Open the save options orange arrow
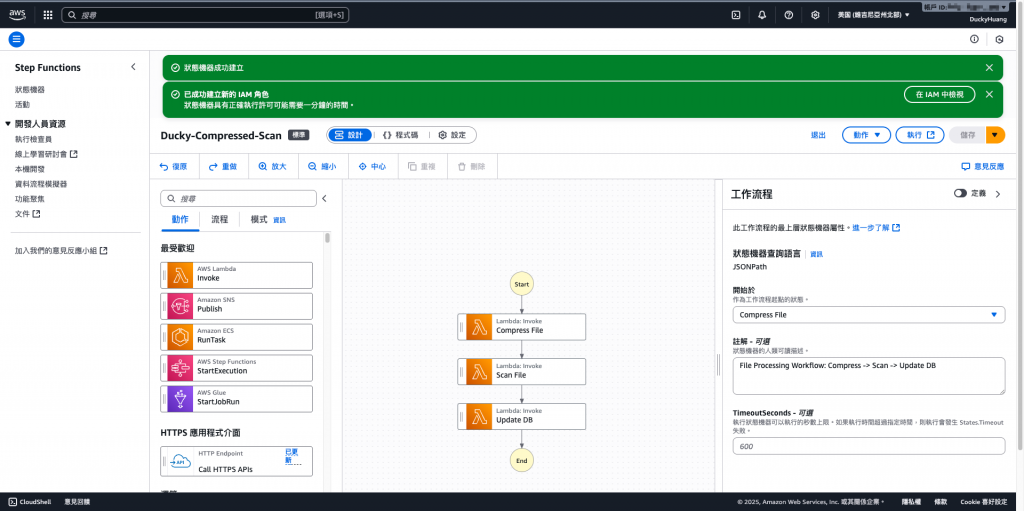 pyautogui.click(x=995, y=135)
